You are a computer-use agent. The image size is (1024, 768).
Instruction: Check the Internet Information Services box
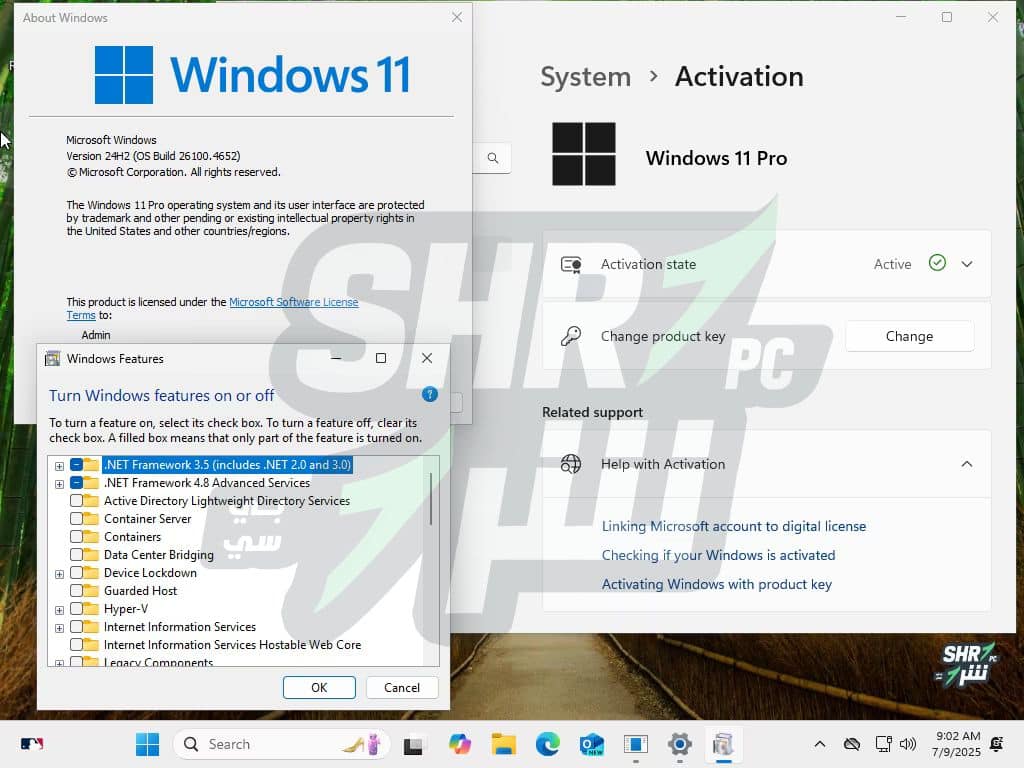coord(76,627)
